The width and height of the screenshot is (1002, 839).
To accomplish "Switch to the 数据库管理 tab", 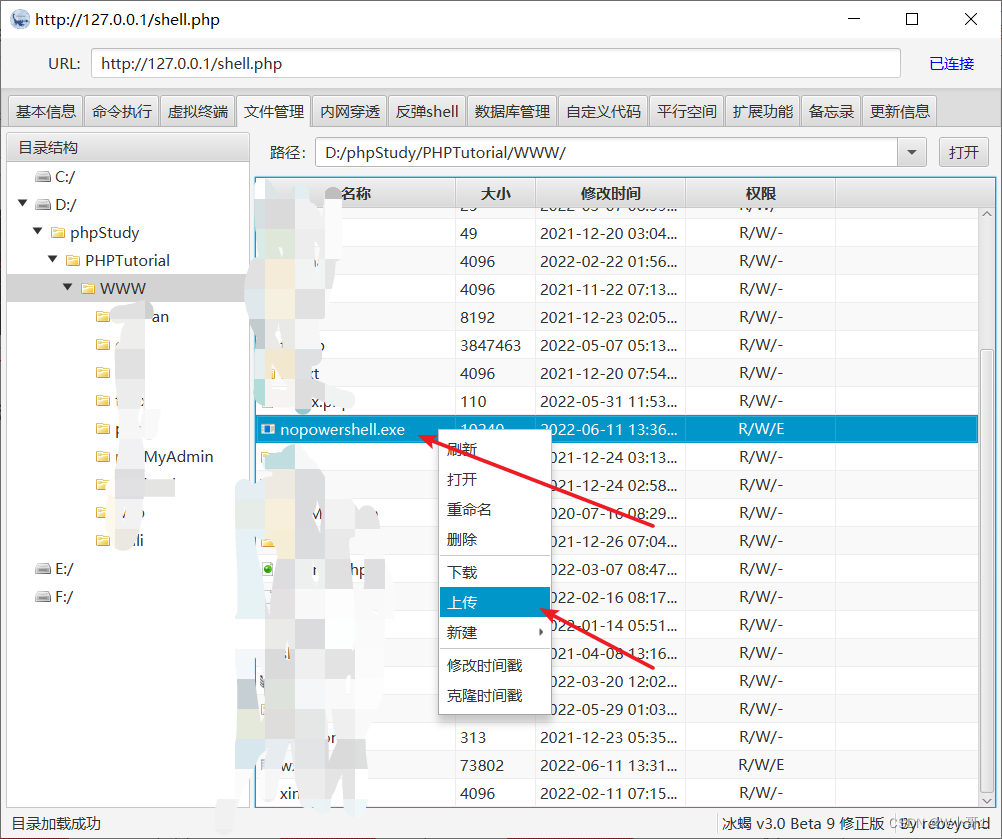I will click(512, 111).
